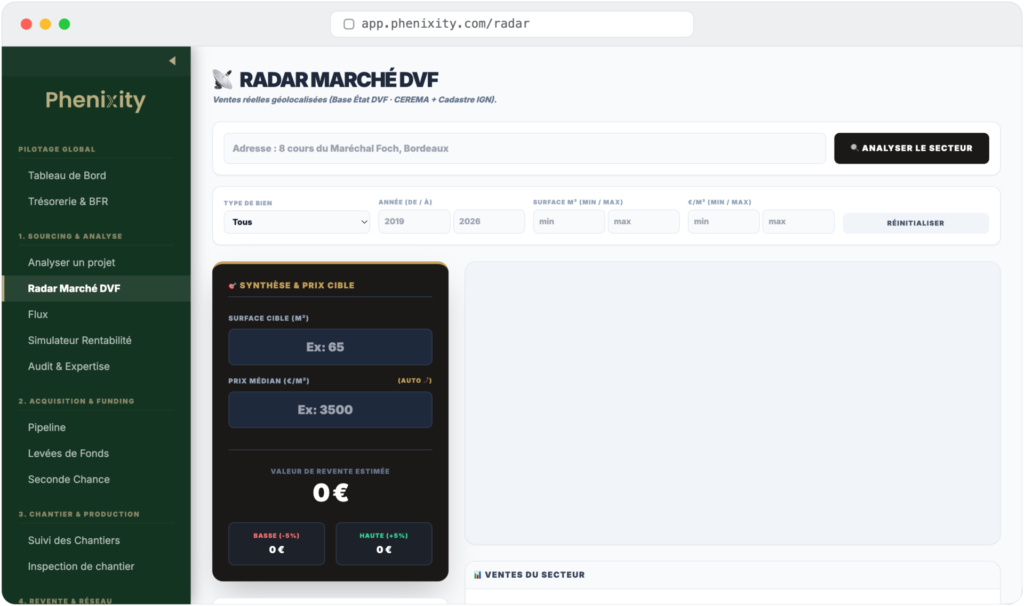Focus the address search field

click(x=524, y=149)
